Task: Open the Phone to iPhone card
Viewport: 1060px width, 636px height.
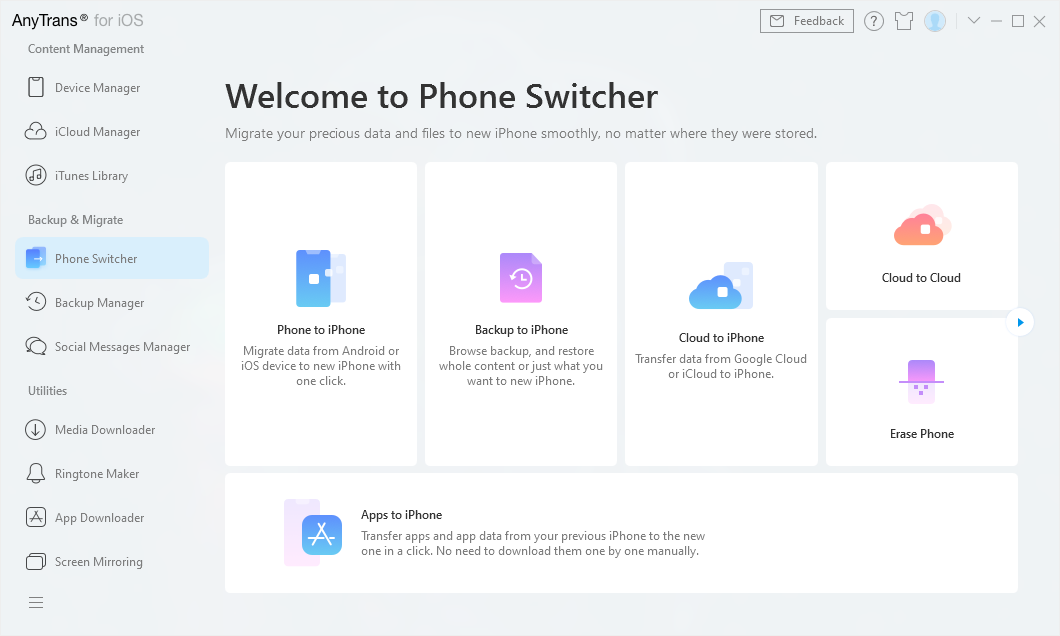Action: 321,314
